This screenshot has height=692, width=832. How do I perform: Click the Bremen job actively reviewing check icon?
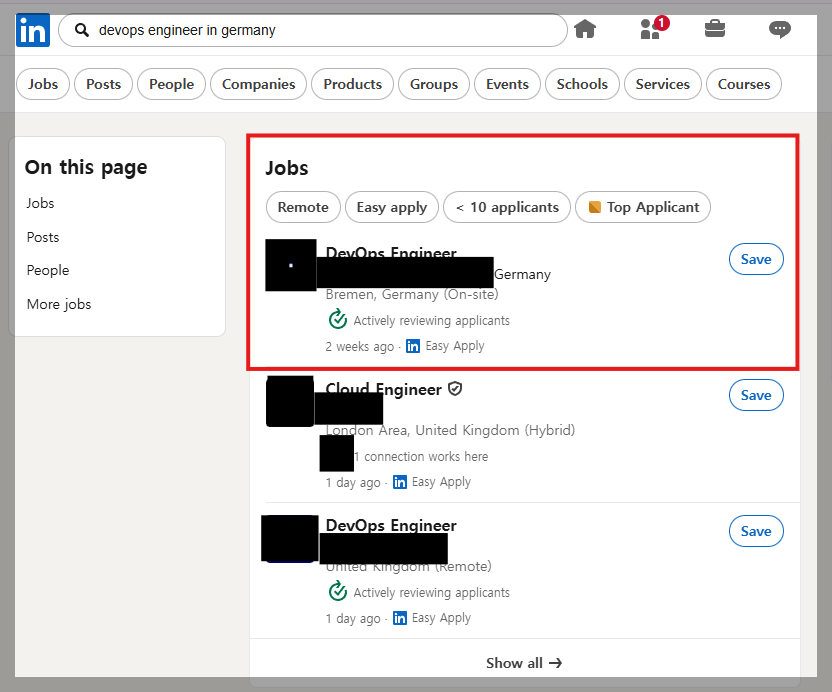pos(337,320)
